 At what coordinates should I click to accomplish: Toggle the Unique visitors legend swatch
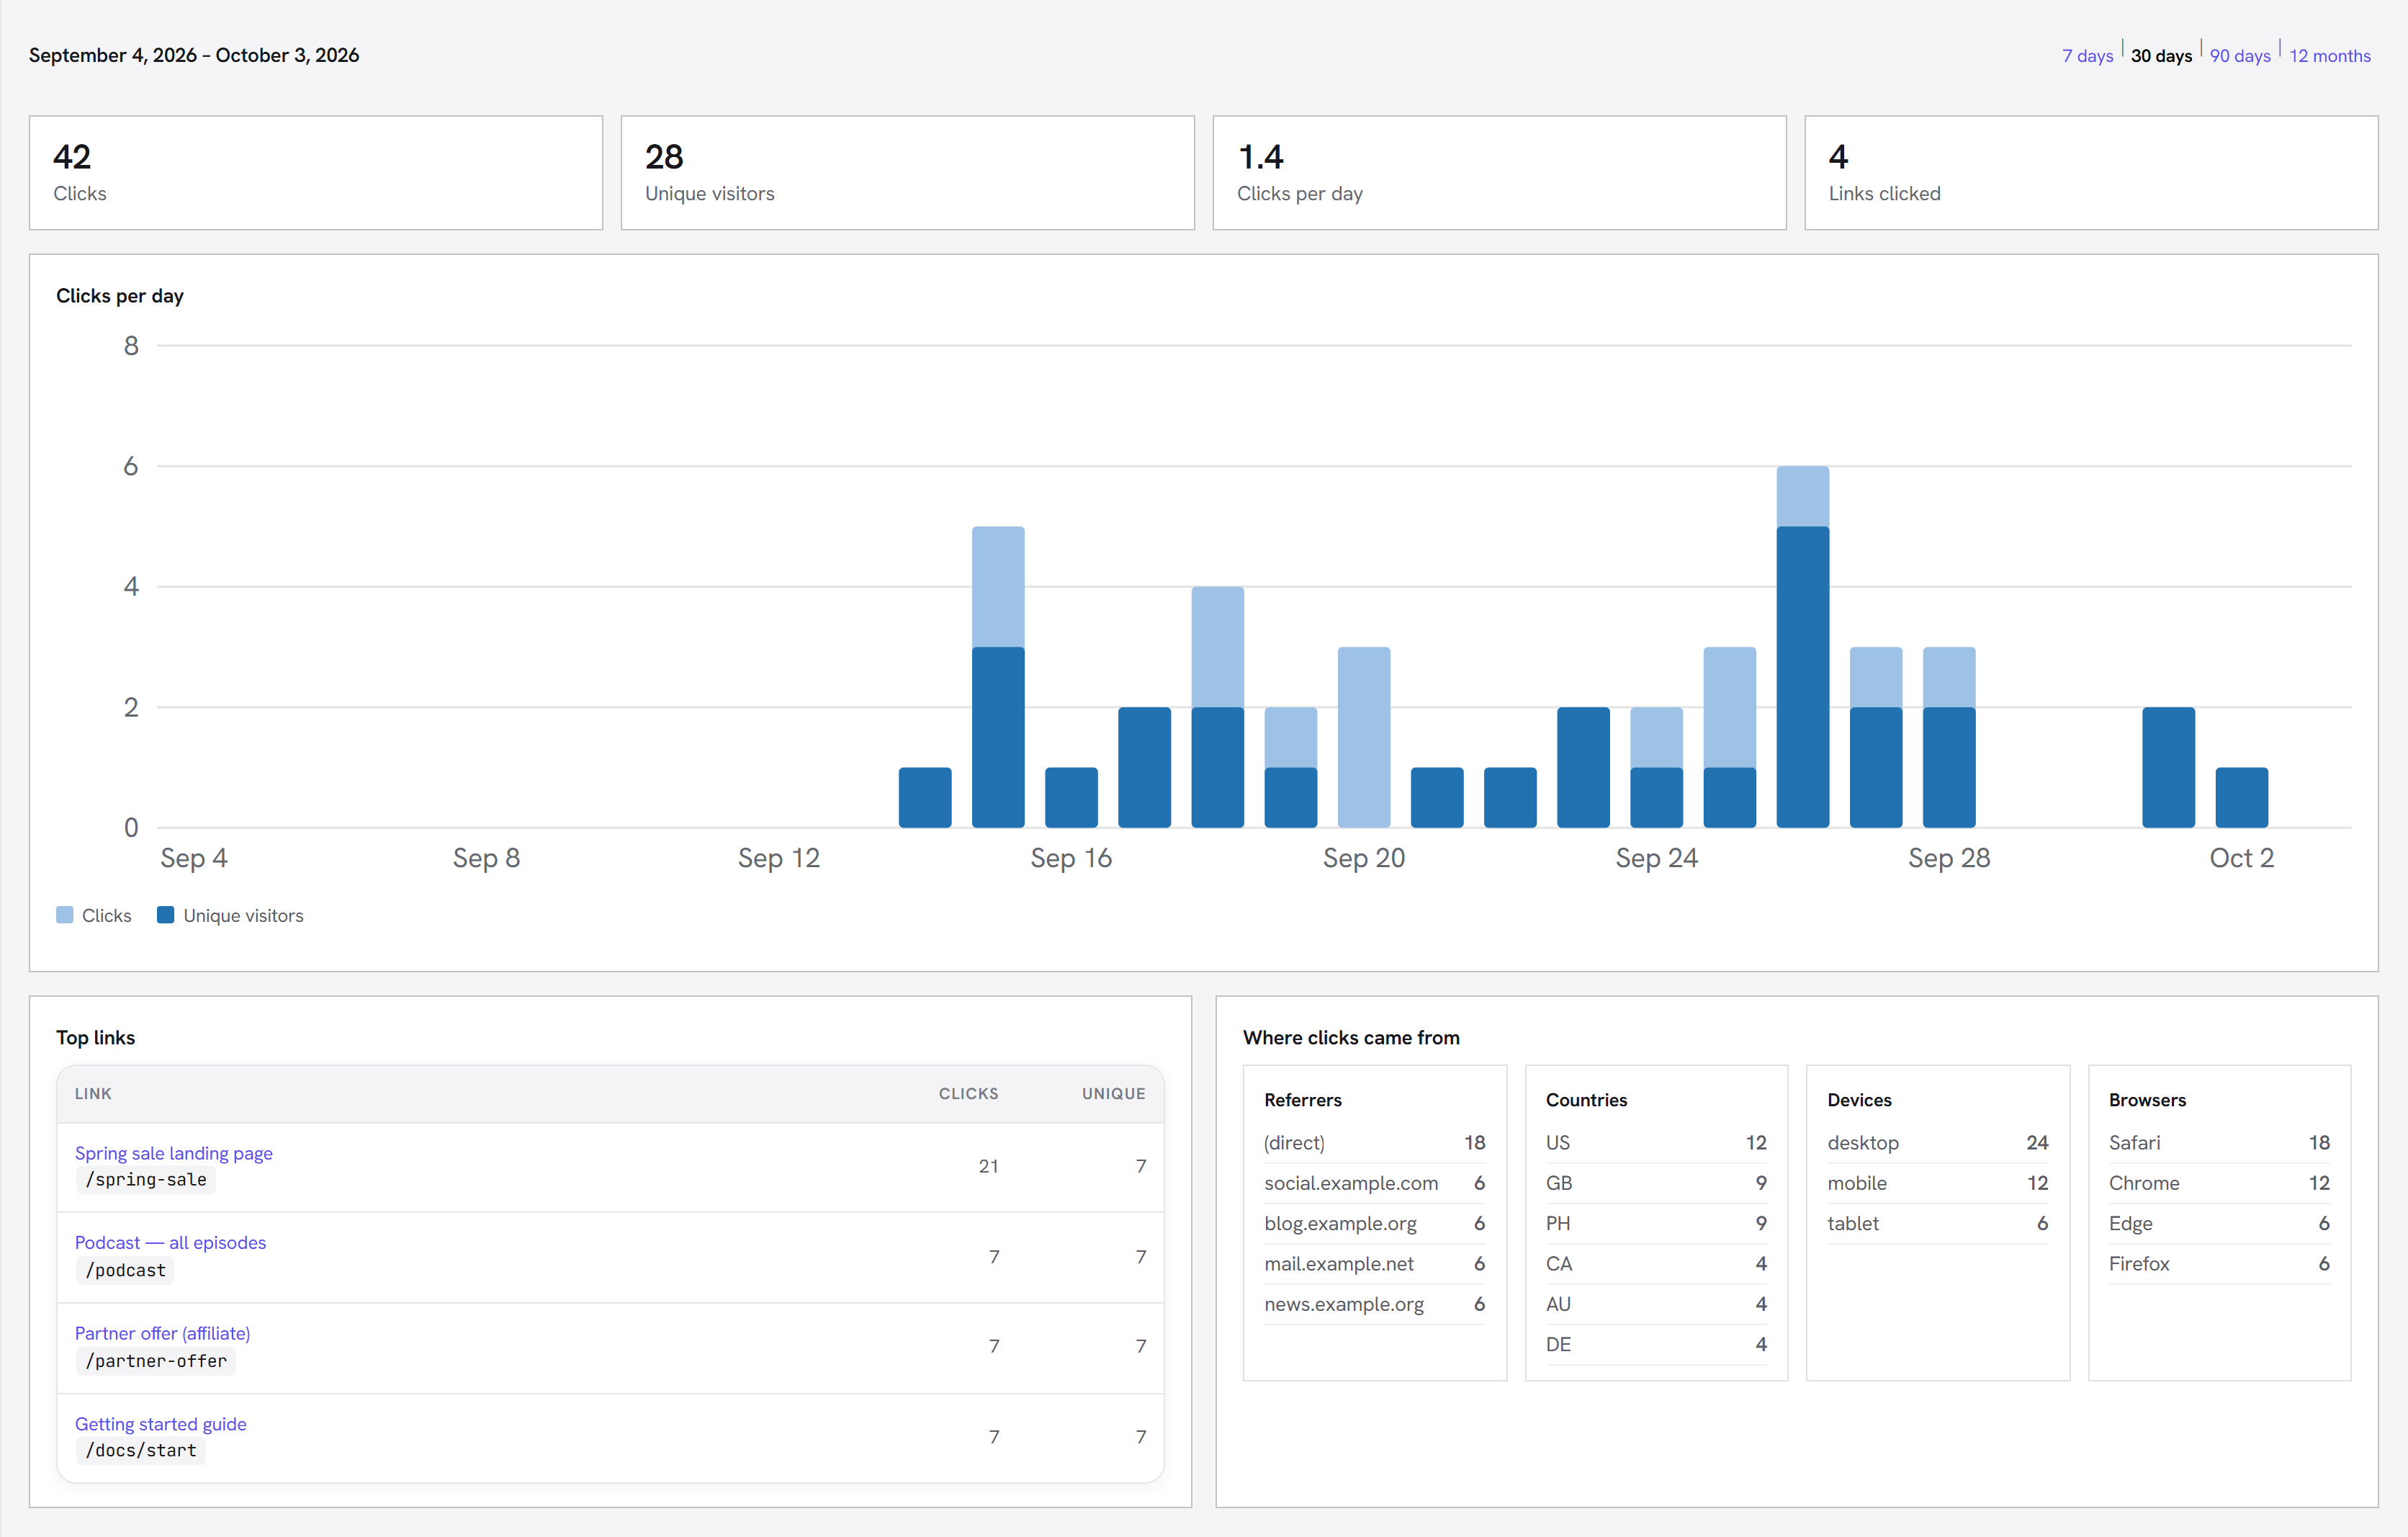pyautogui.click(x=166, y=915)
